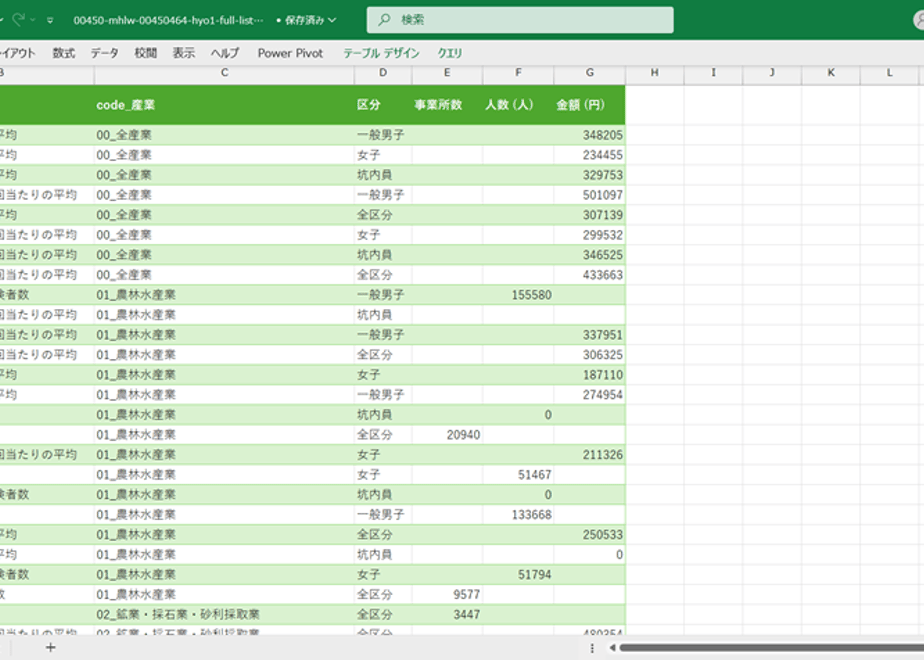Switch to テーブル デザイン tab
This screenshot has width=924, height=660.
coord(381,53)
